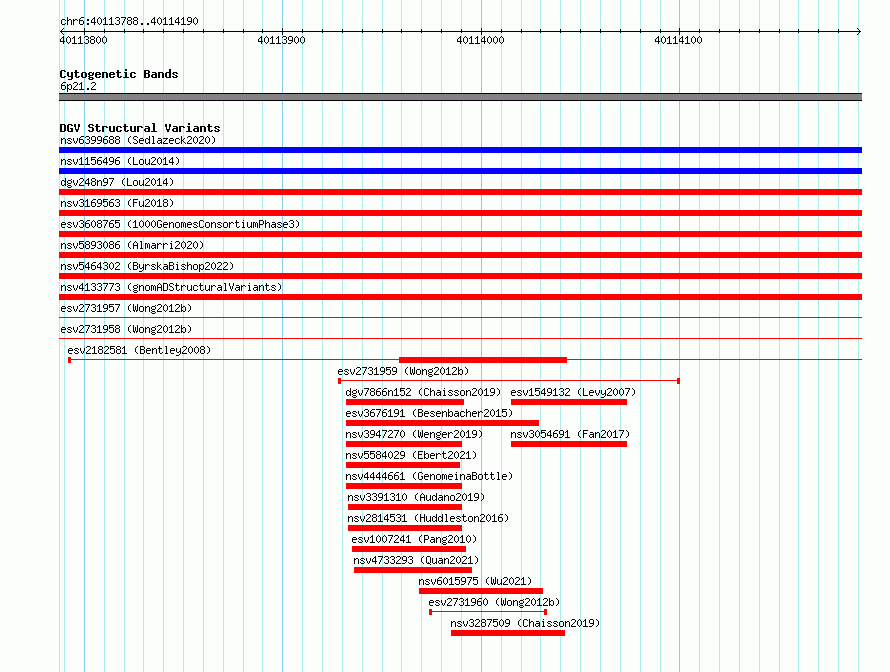This screenshot has height=672, width=890.
Task: Open the nsv4733293 (Quan2021) label
Action: (416, 560)
